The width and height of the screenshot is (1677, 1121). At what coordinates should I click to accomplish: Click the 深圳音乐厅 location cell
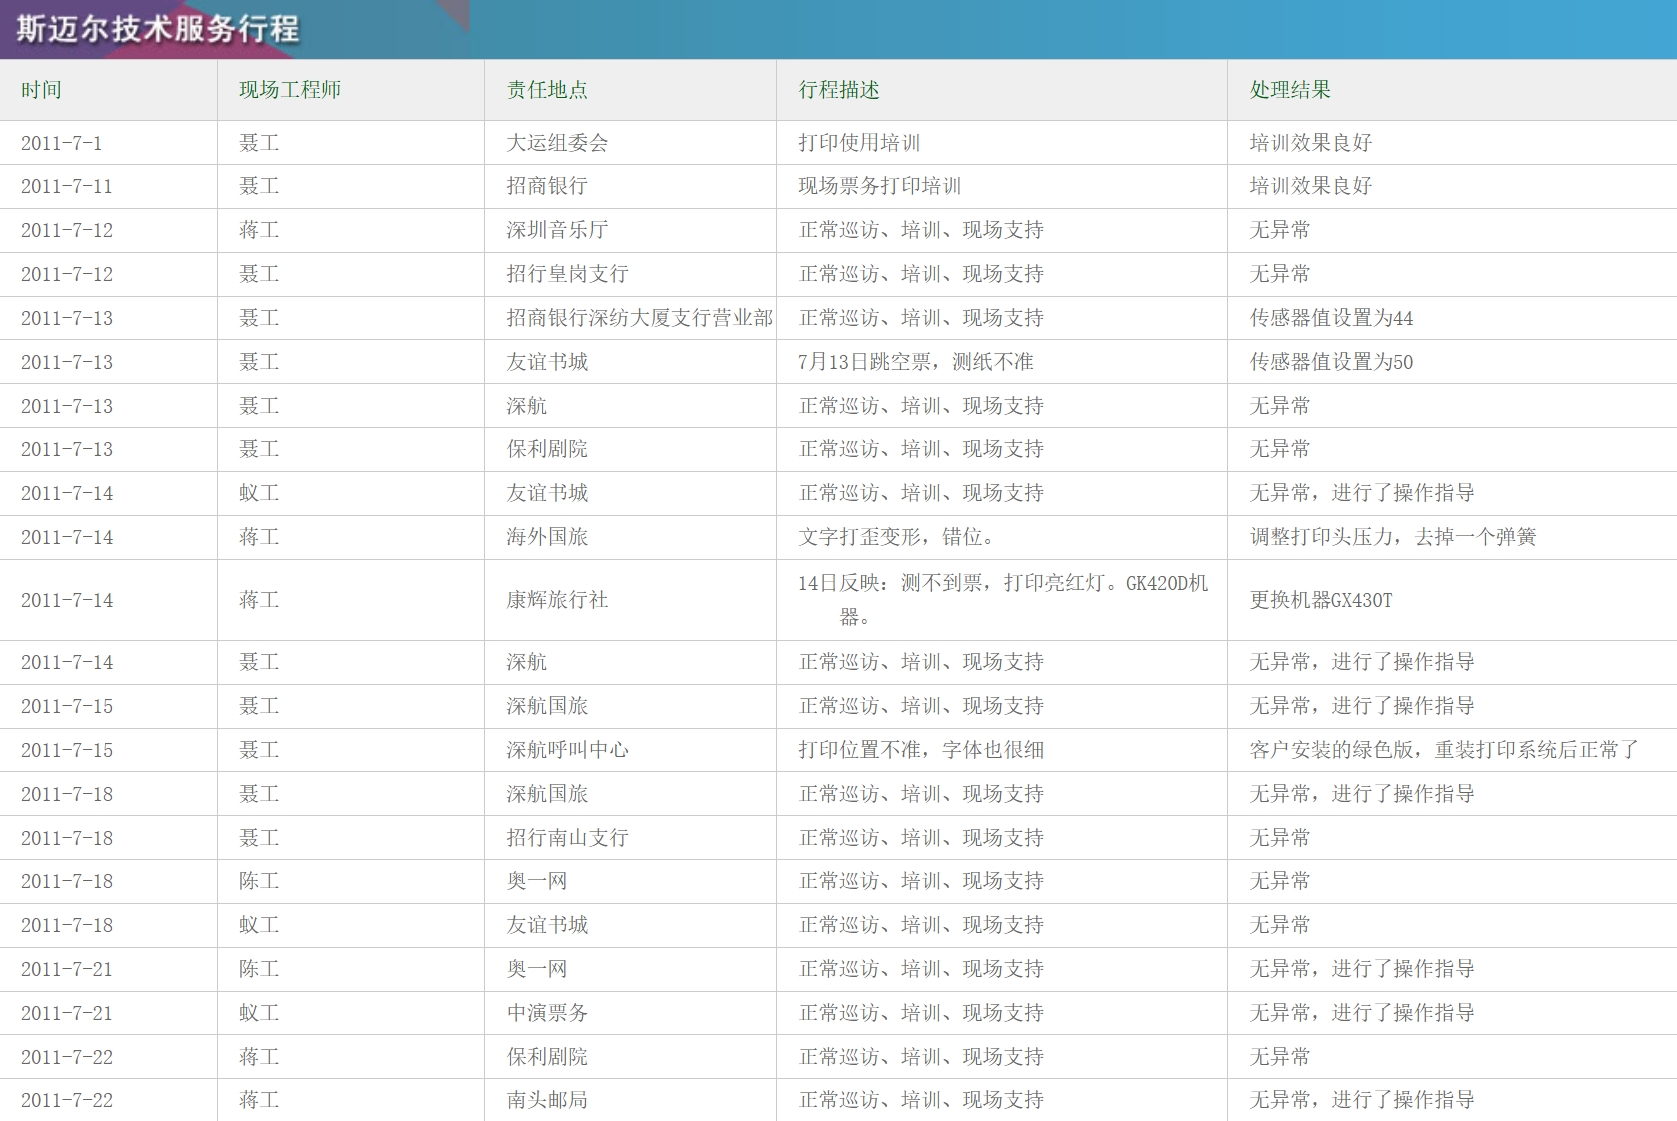point(557,230)
